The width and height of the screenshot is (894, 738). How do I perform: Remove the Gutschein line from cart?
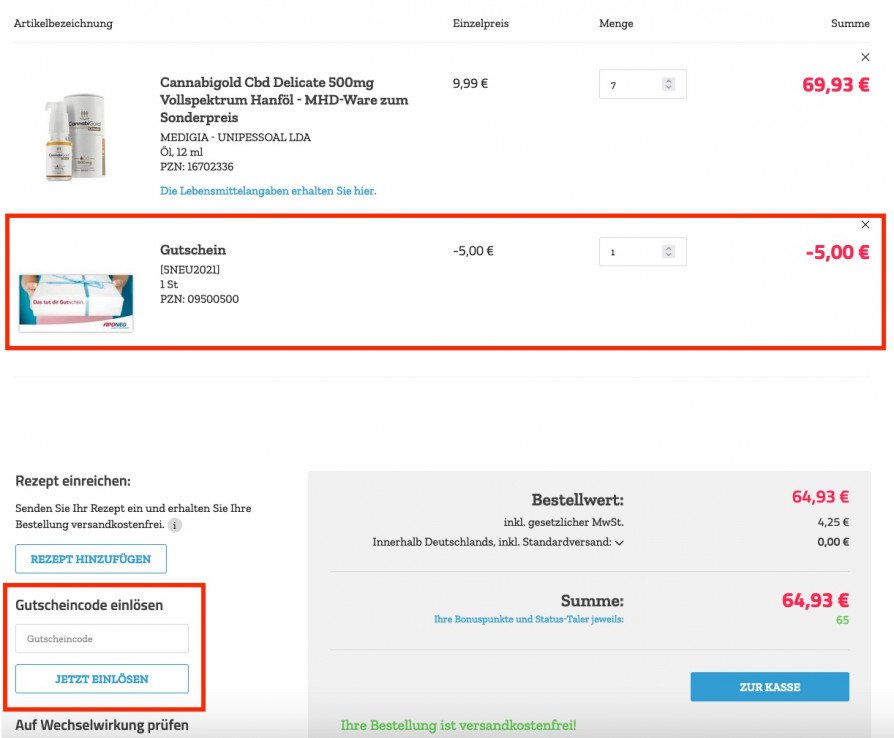[865, 225]
